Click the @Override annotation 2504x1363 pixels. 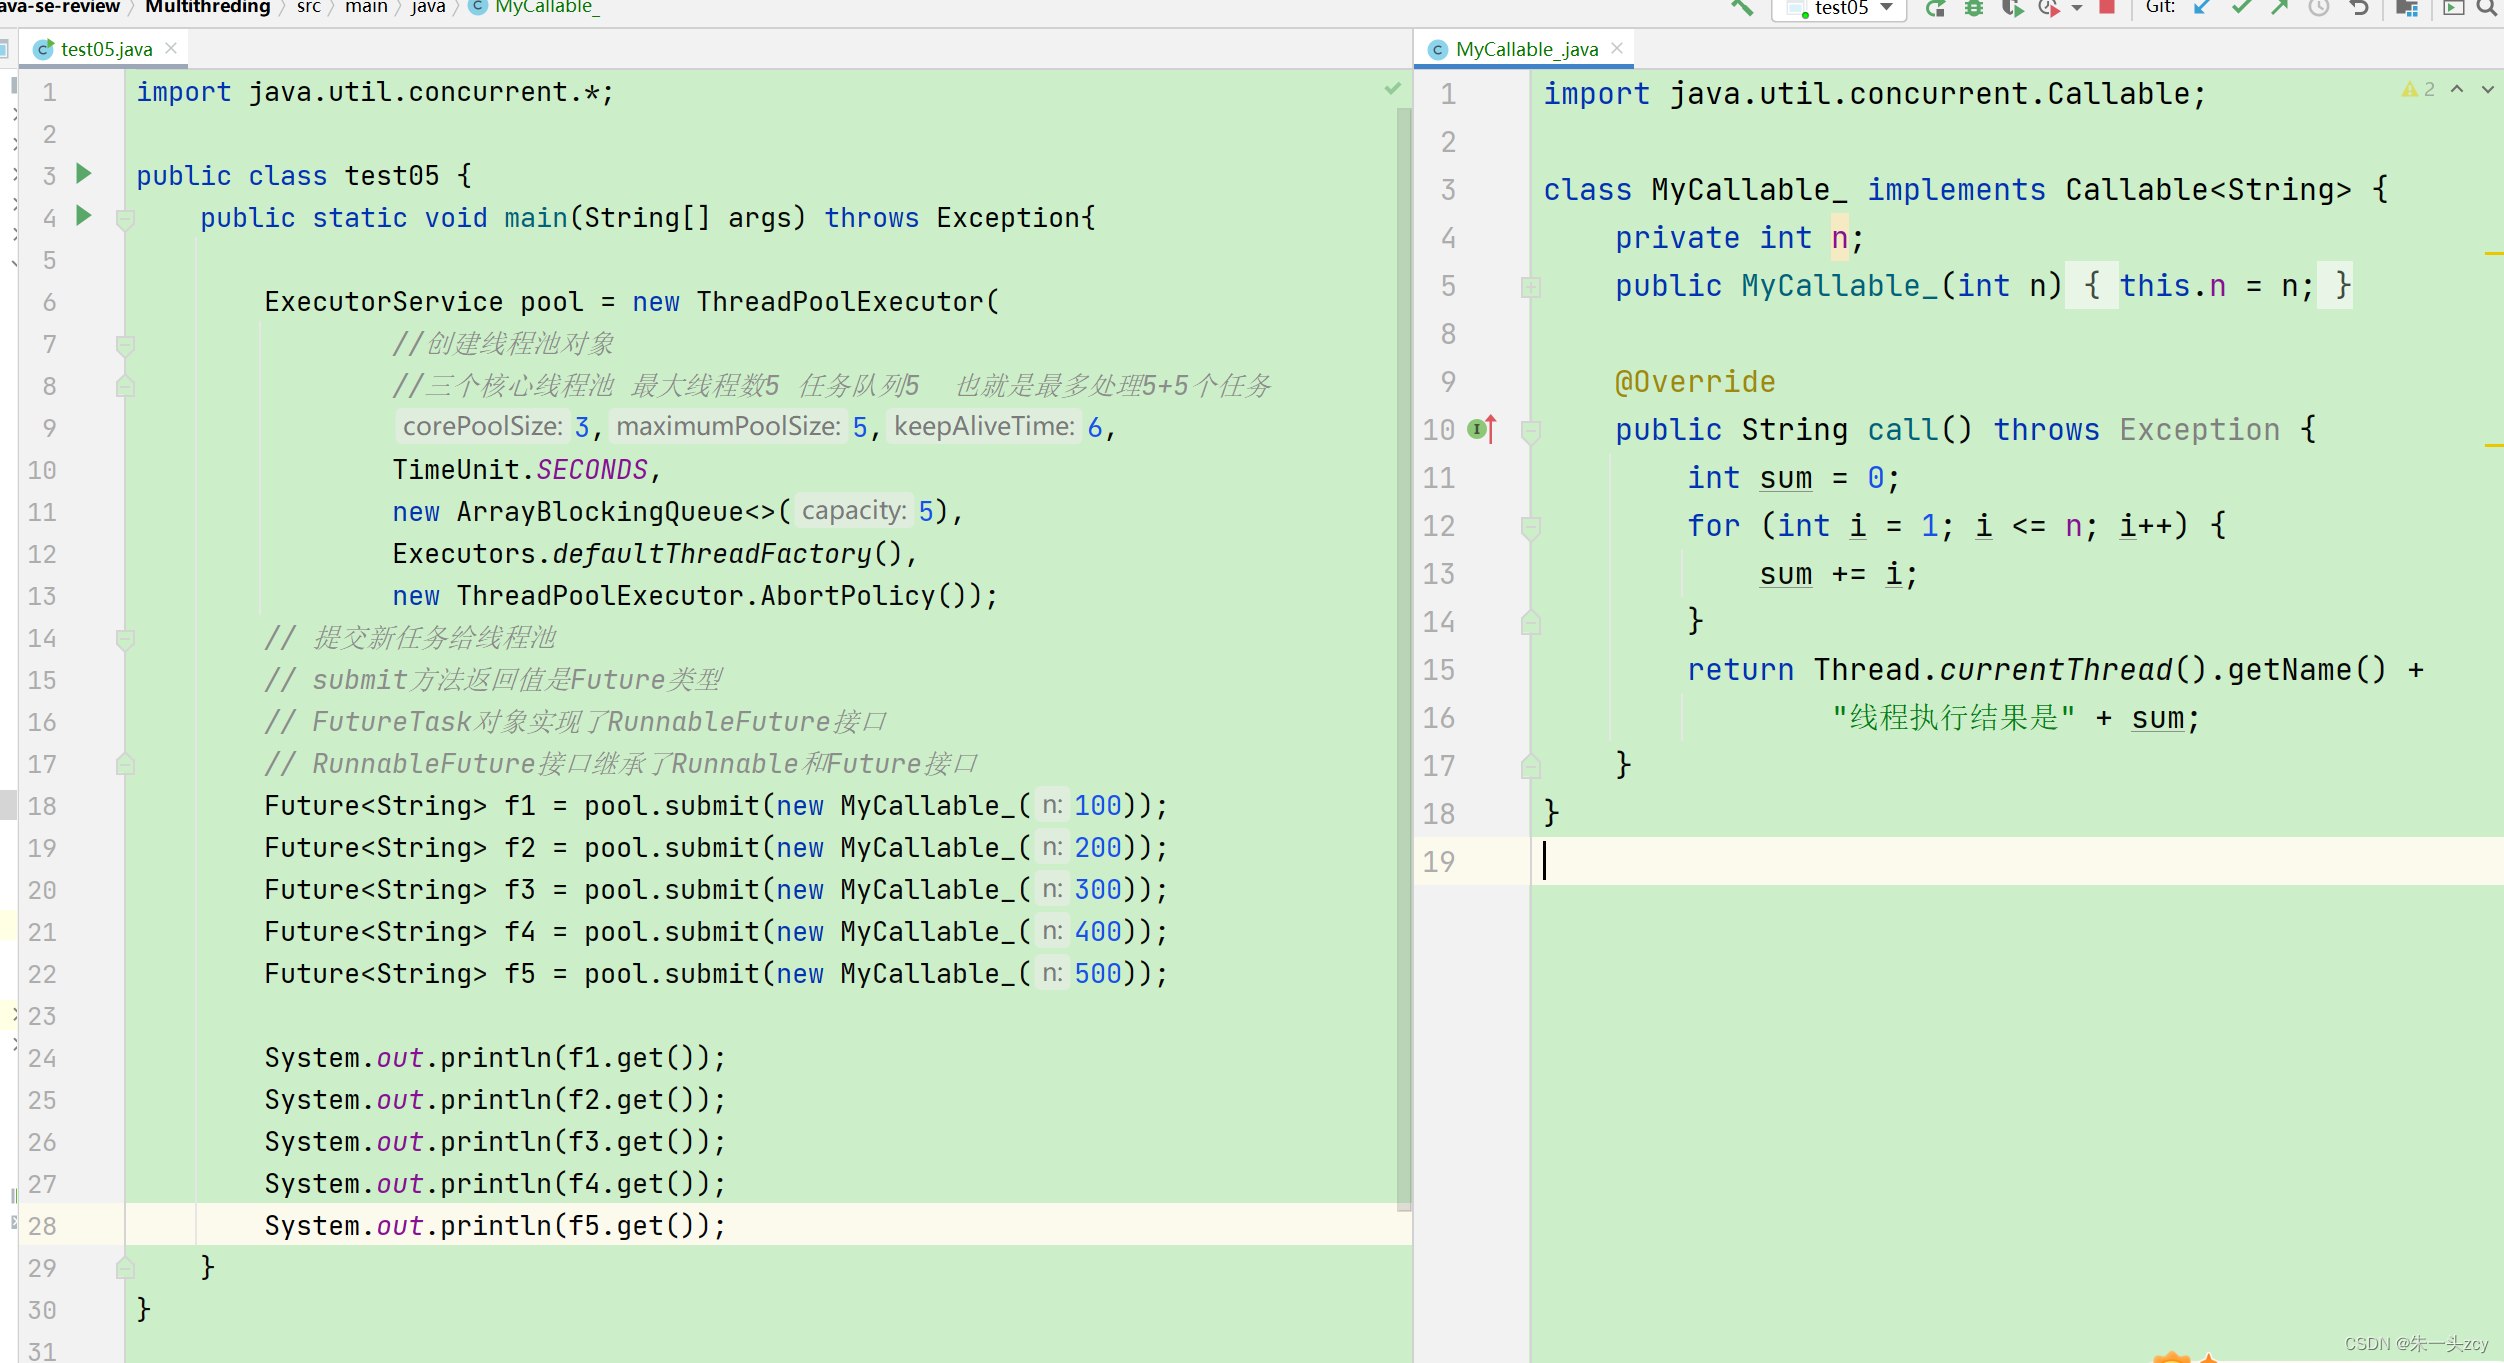pyautogui.click(x=1695, y=381)
